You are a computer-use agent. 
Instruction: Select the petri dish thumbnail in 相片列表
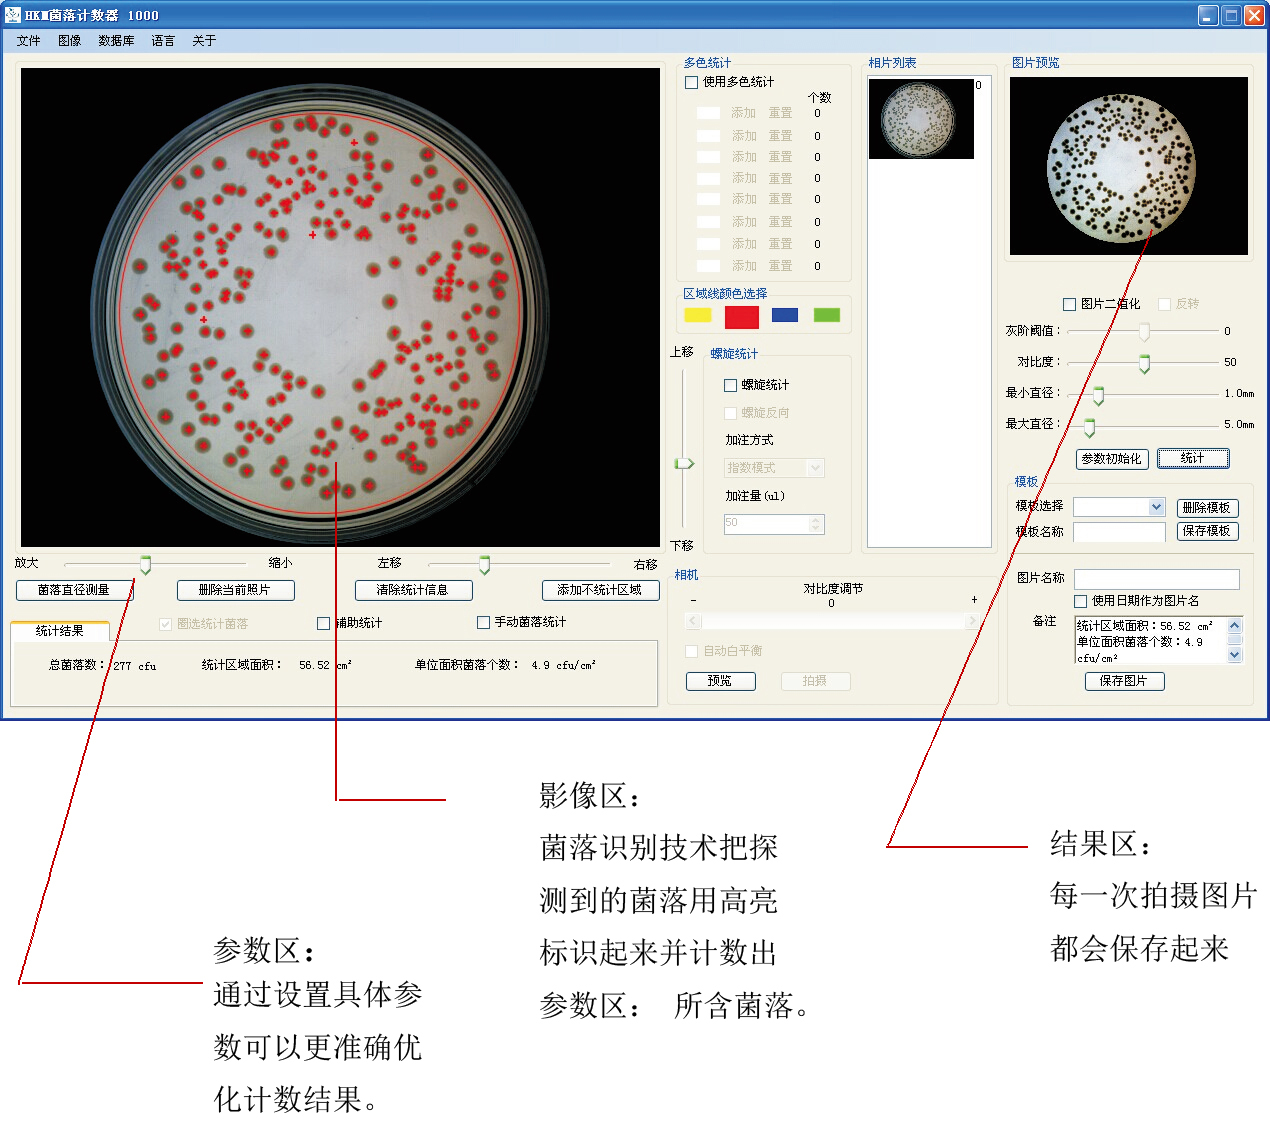point(920,118)
